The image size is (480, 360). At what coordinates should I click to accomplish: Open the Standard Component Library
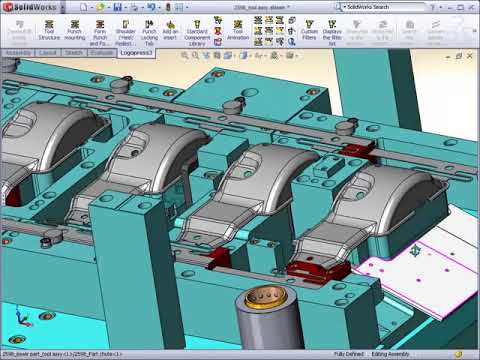point(197,33)
